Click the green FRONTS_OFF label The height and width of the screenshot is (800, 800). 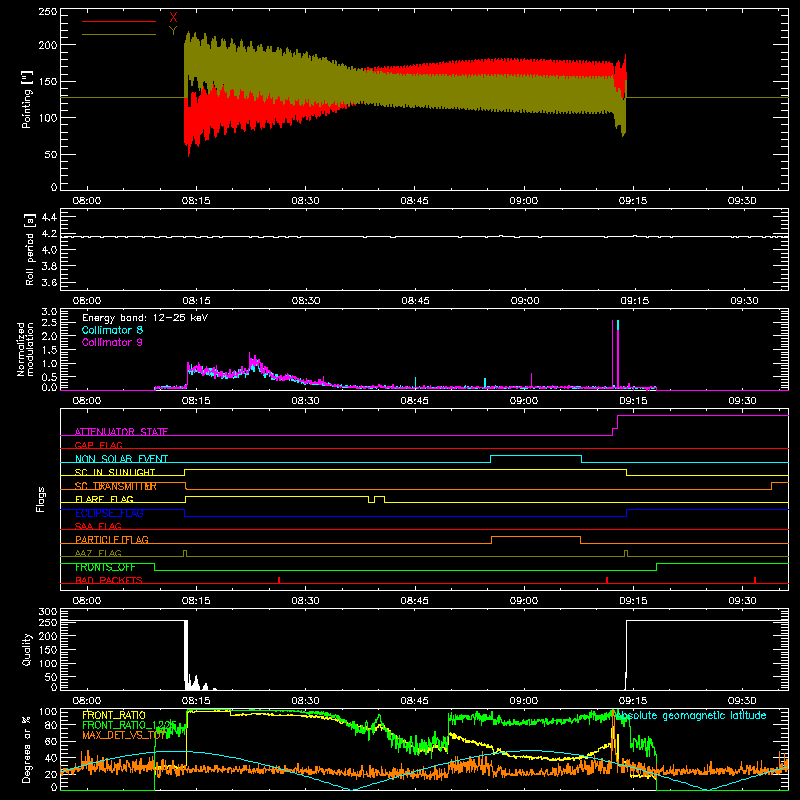pyautogui.click(x=105, y=567)
